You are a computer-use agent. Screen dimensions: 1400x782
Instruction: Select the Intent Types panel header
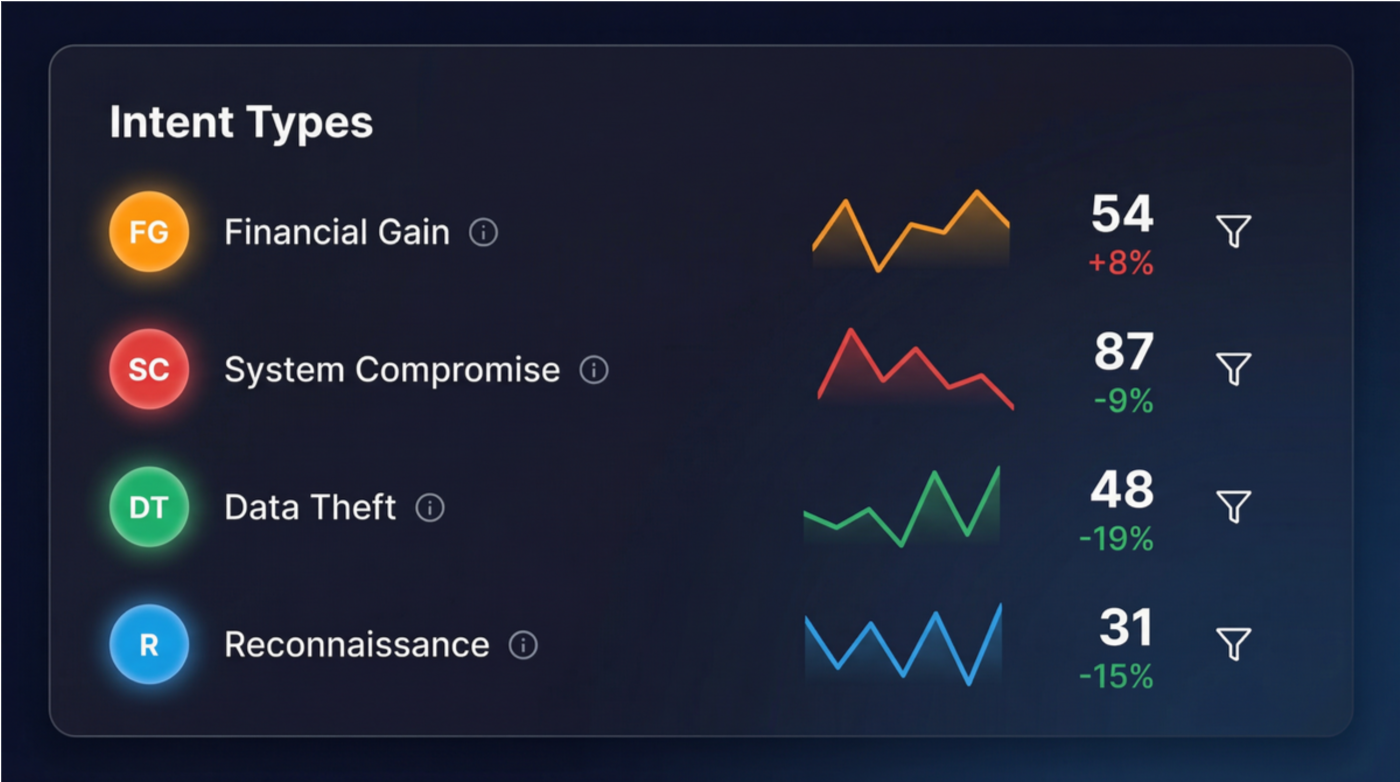click(241, 121)
